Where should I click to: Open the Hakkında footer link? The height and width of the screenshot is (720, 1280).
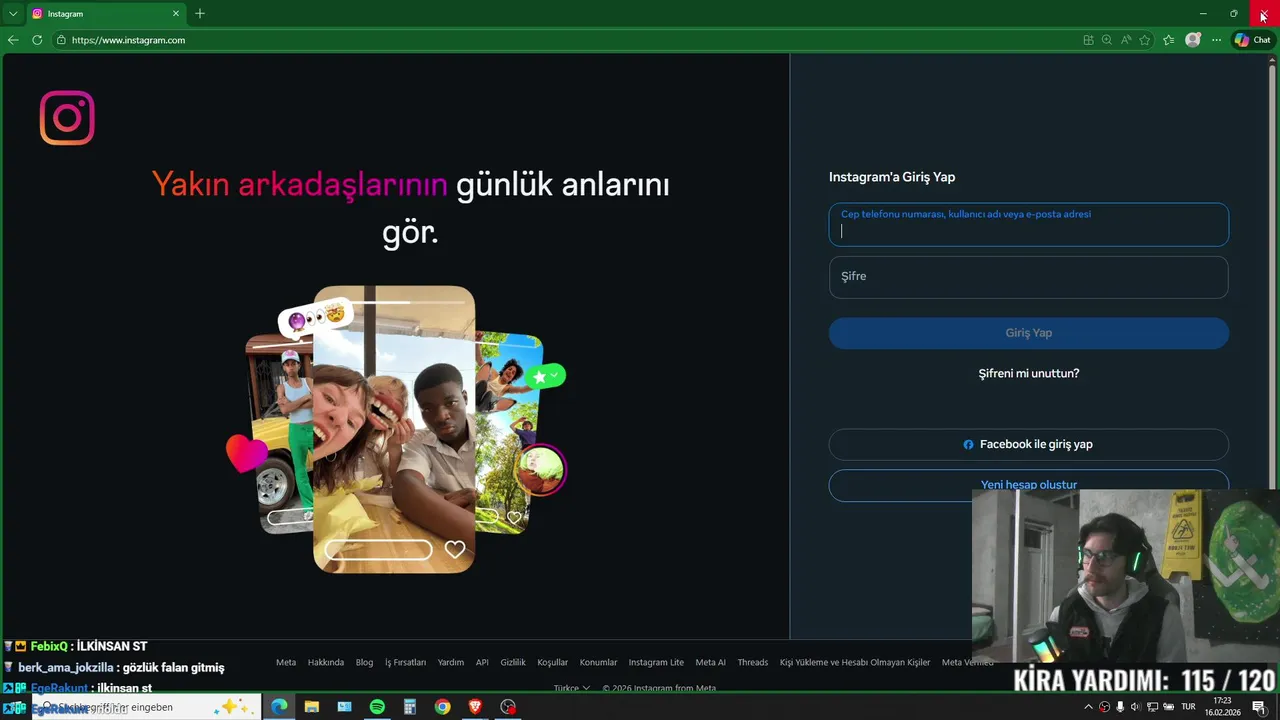[326, 662]
